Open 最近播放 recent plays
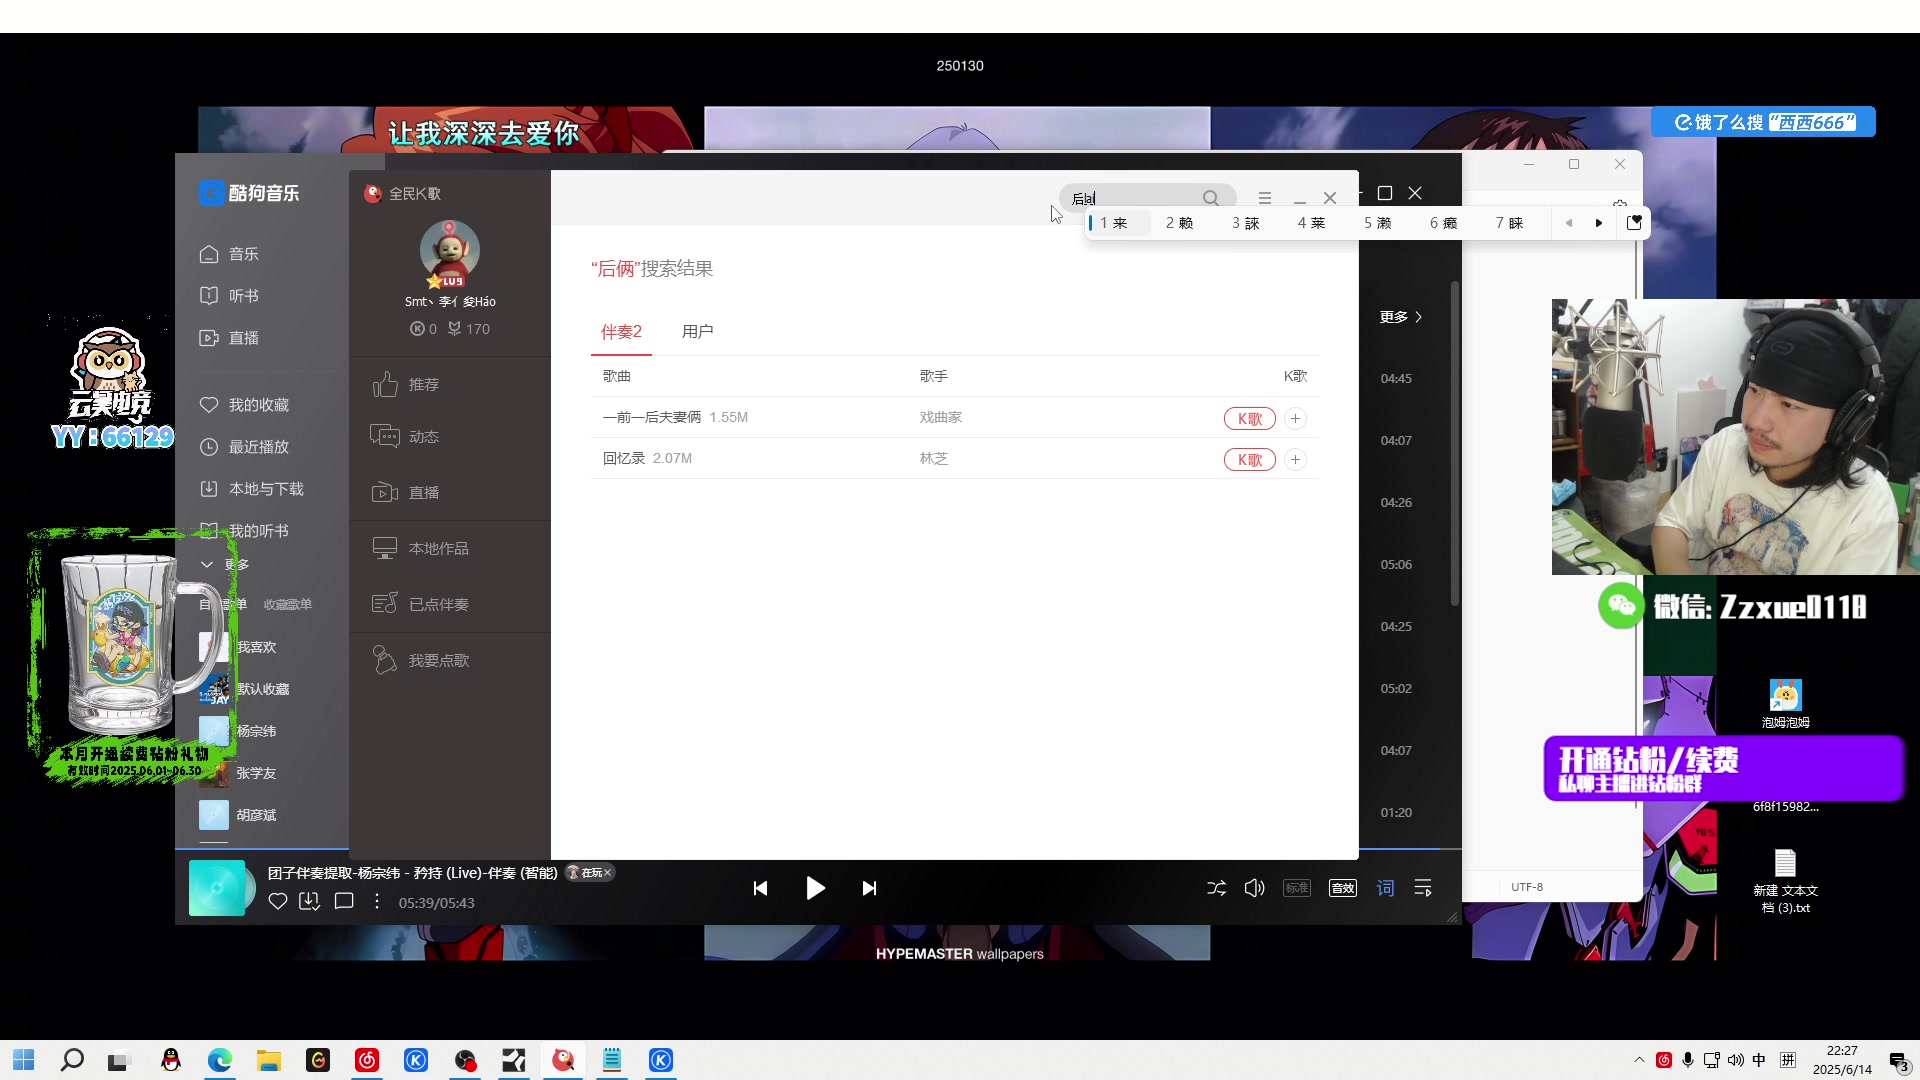This screenshot has height=1080, width=1920. tap(245, 447)
